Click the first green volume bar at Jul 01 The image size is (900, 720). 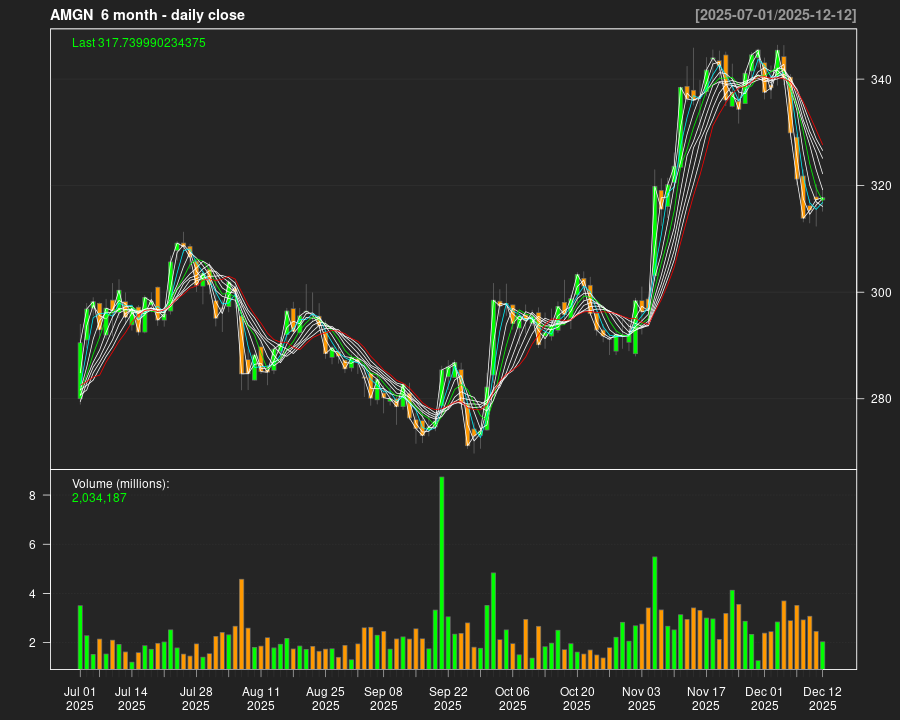pos(80,636)
